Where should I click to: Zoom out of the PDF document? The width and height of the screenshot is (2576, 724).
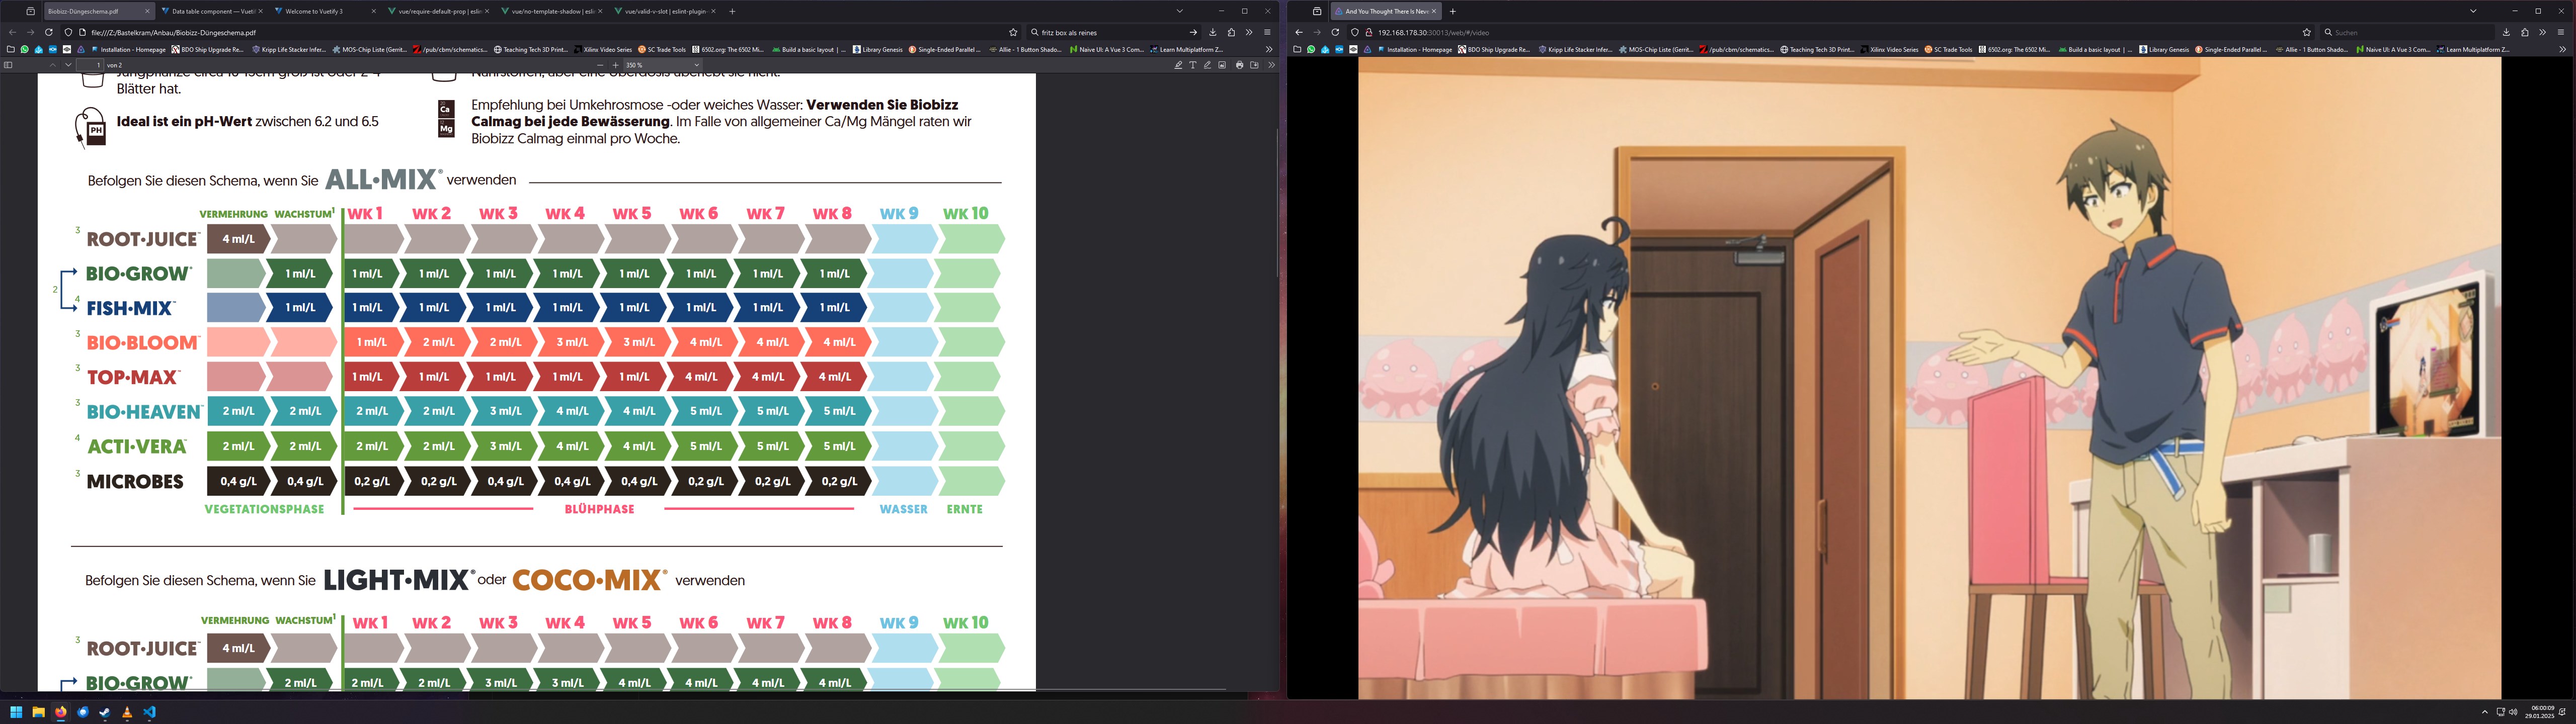(x=600, y=65)
